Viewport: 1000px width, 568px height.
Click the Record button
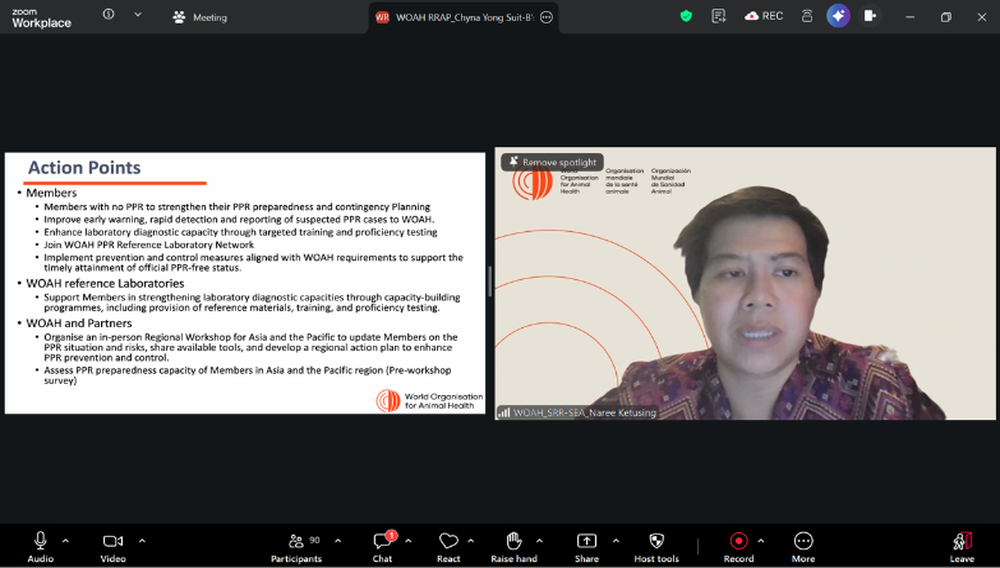[738, 541]
